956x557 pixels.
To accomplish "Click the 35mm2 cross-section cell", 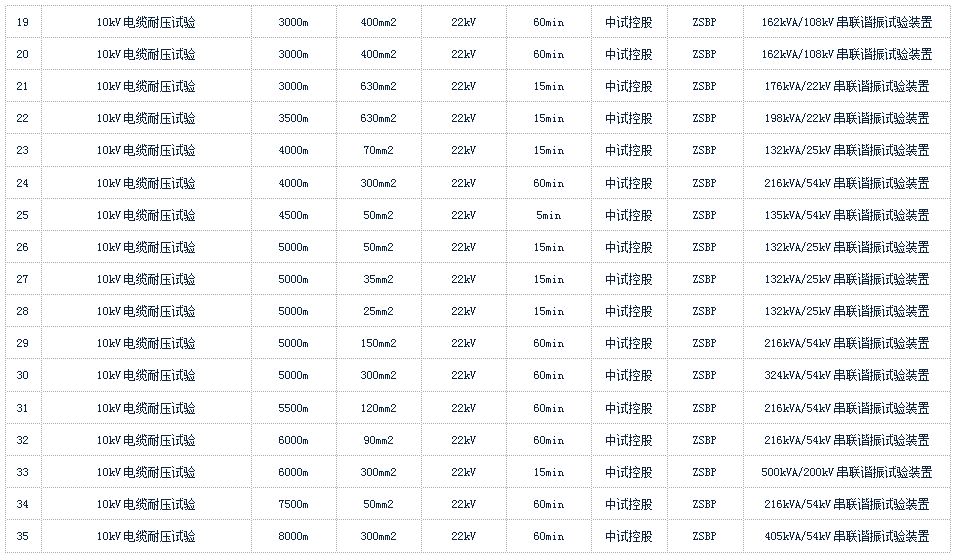I will (378, 279).
